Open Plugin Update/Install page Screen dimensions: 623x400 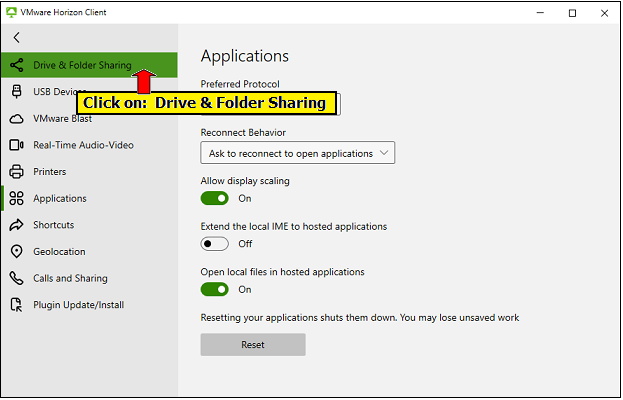pos(89,305)
